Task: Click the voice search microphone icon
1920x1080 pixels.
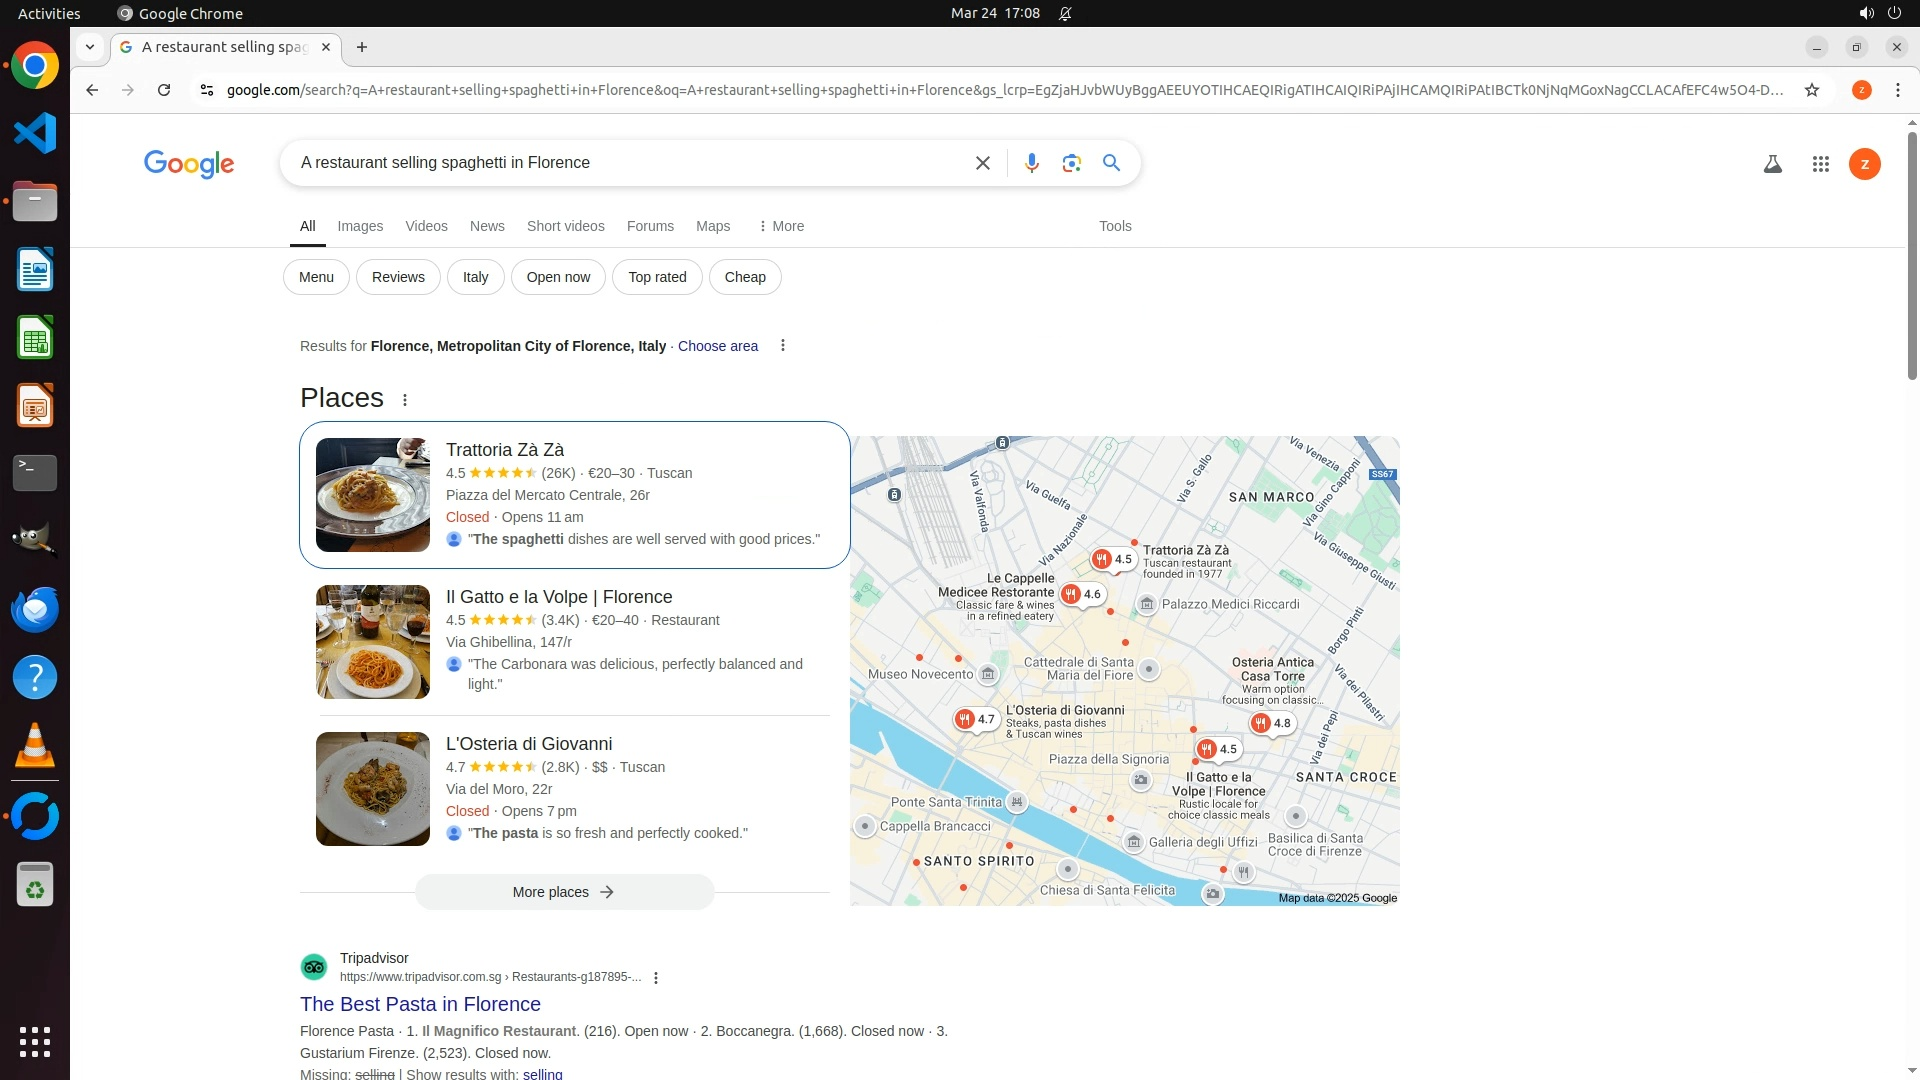Action: point(1031,163)
